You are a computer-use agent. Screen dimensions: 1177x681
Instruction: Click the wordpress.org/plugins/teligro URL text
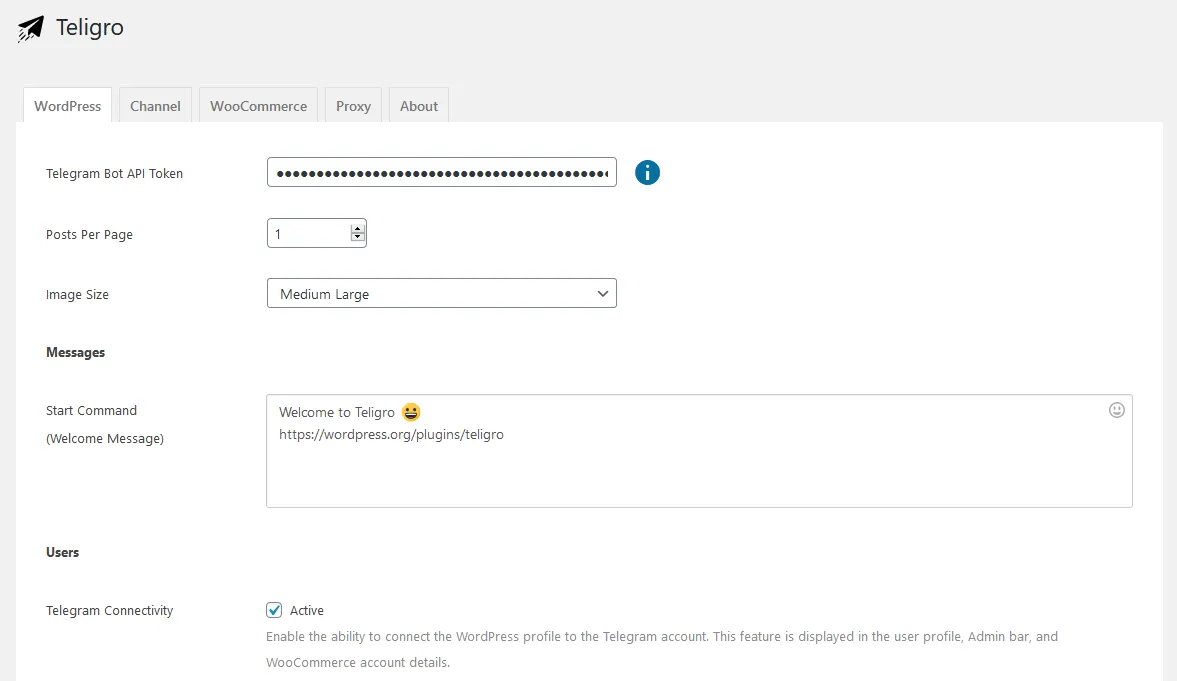pyautogui.click(x=391, y=434)
